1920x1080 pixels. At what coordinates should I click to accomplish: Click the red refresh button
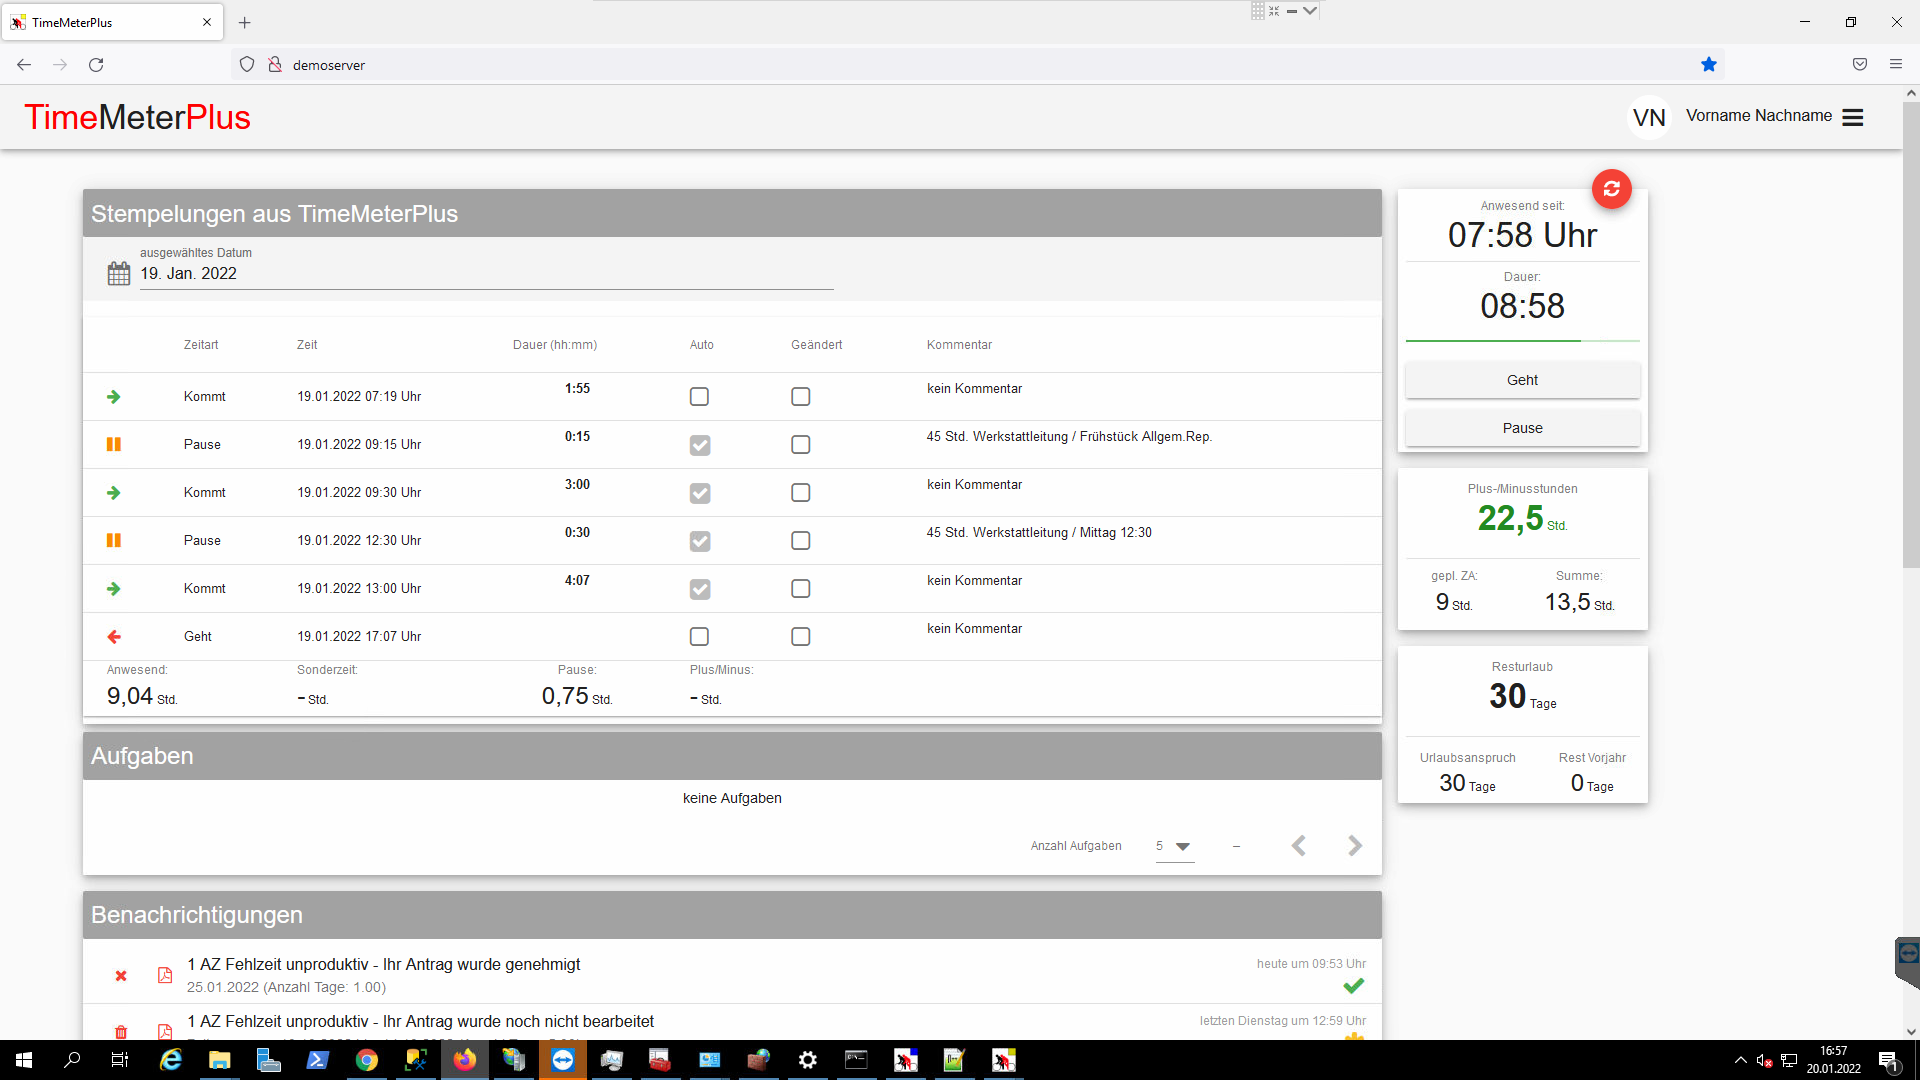pyautogui.click(x=1611, y=188)
